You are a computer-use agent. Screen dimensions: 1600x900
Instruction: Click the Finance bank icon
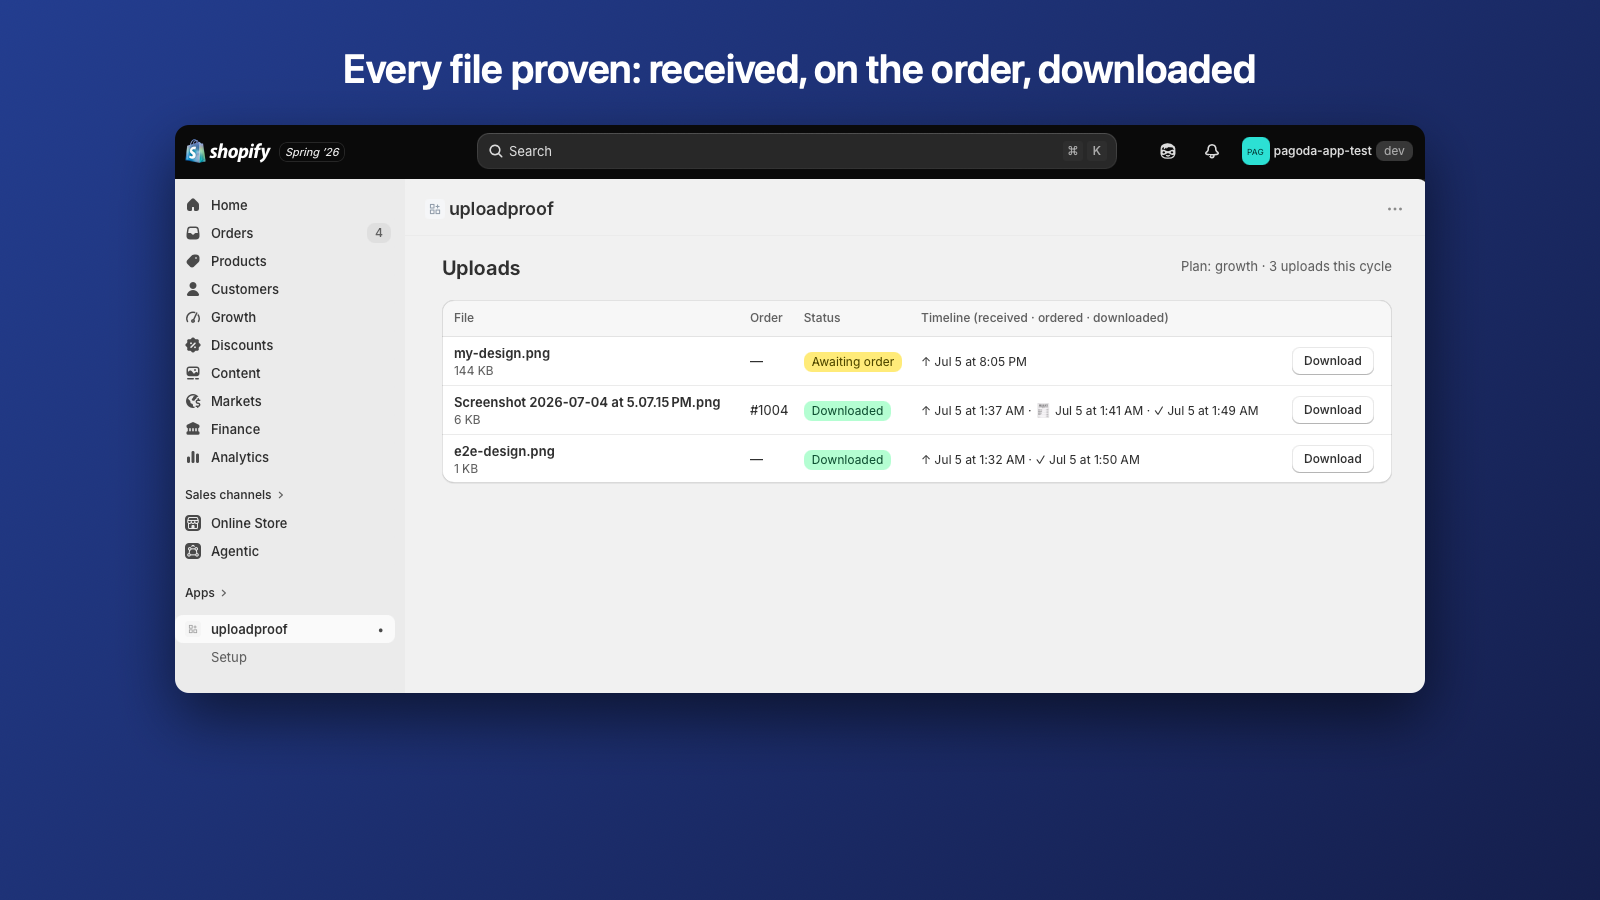(193, 429)
